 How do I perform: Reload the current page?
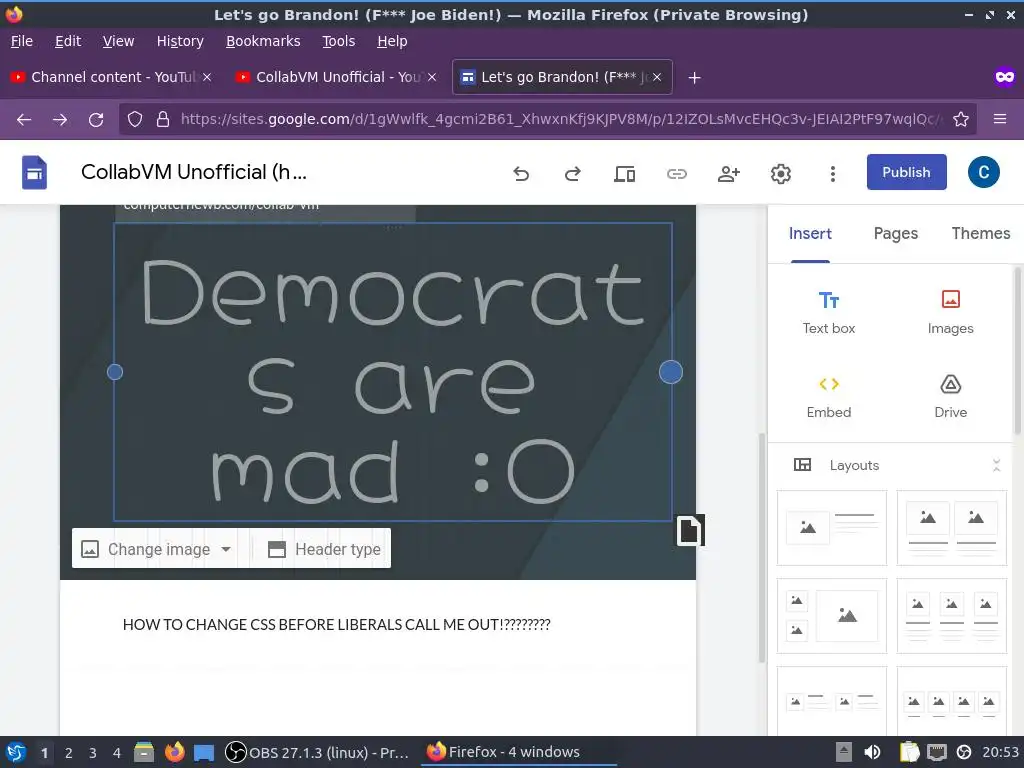pos(96,120)
